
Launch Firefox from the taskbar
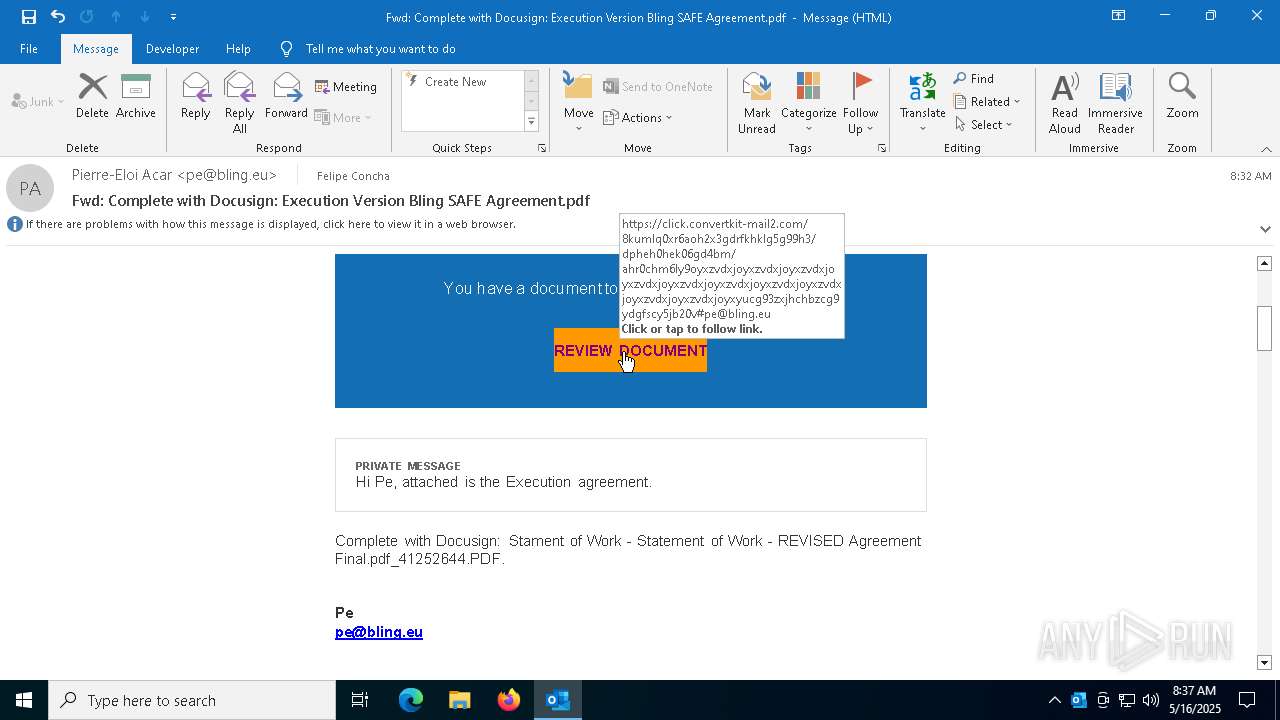[x=509, y=700]
